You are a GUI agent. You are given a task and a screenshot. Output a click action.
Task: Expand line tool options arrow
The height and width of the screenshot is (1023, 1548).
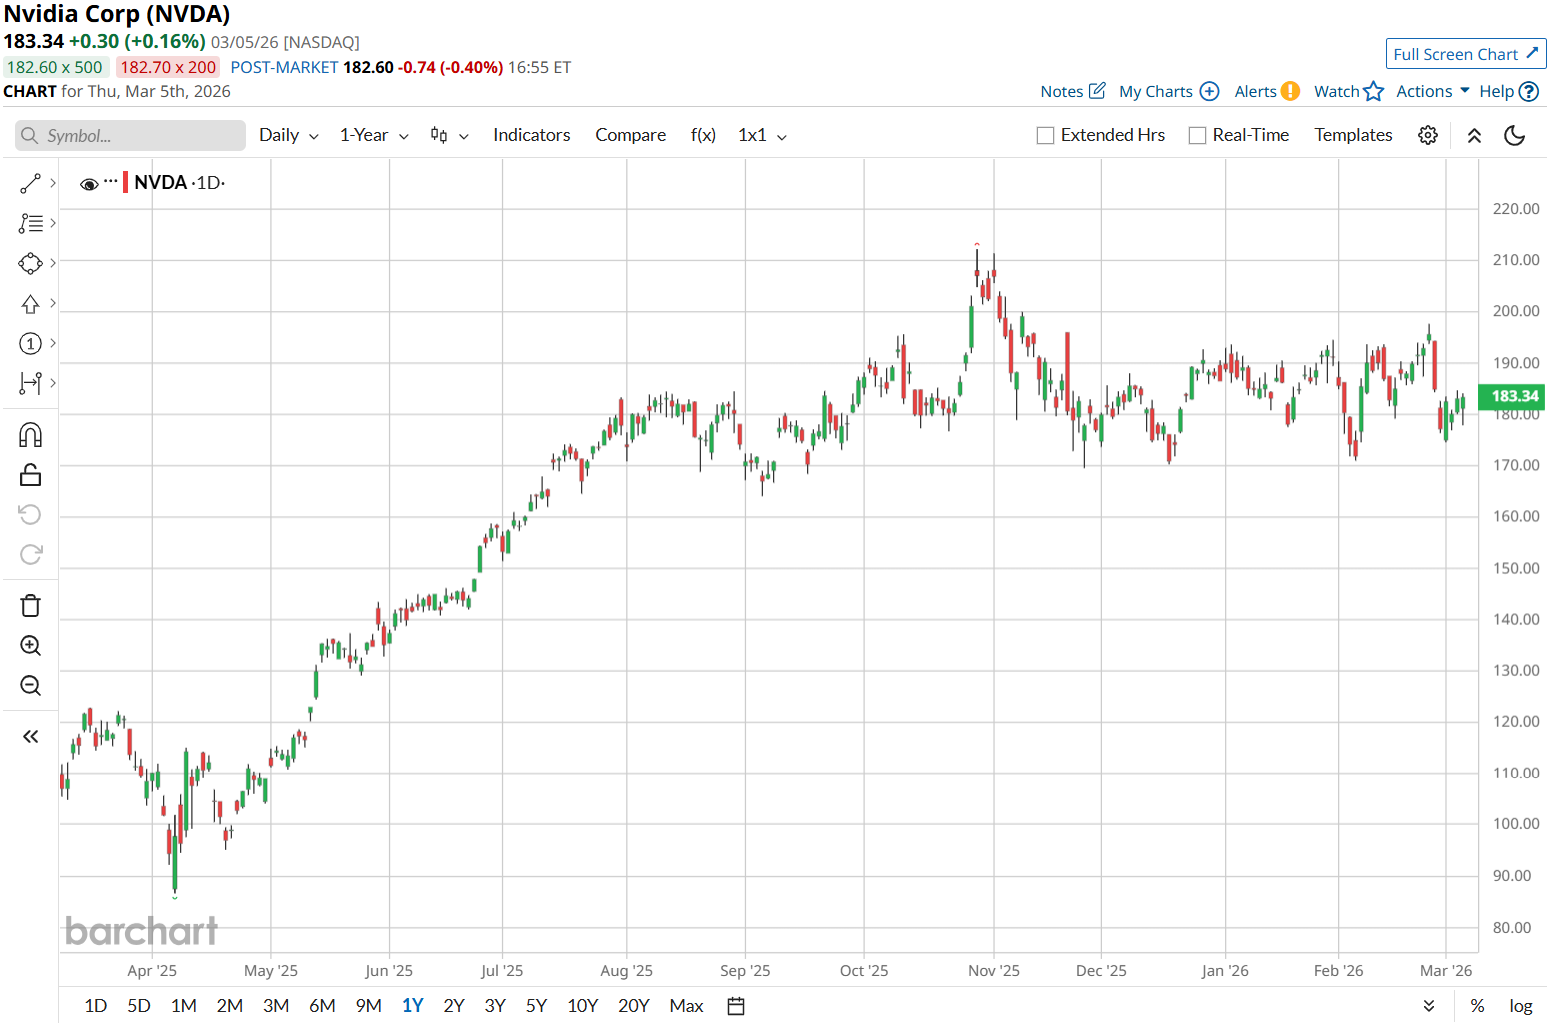[53, 183]
